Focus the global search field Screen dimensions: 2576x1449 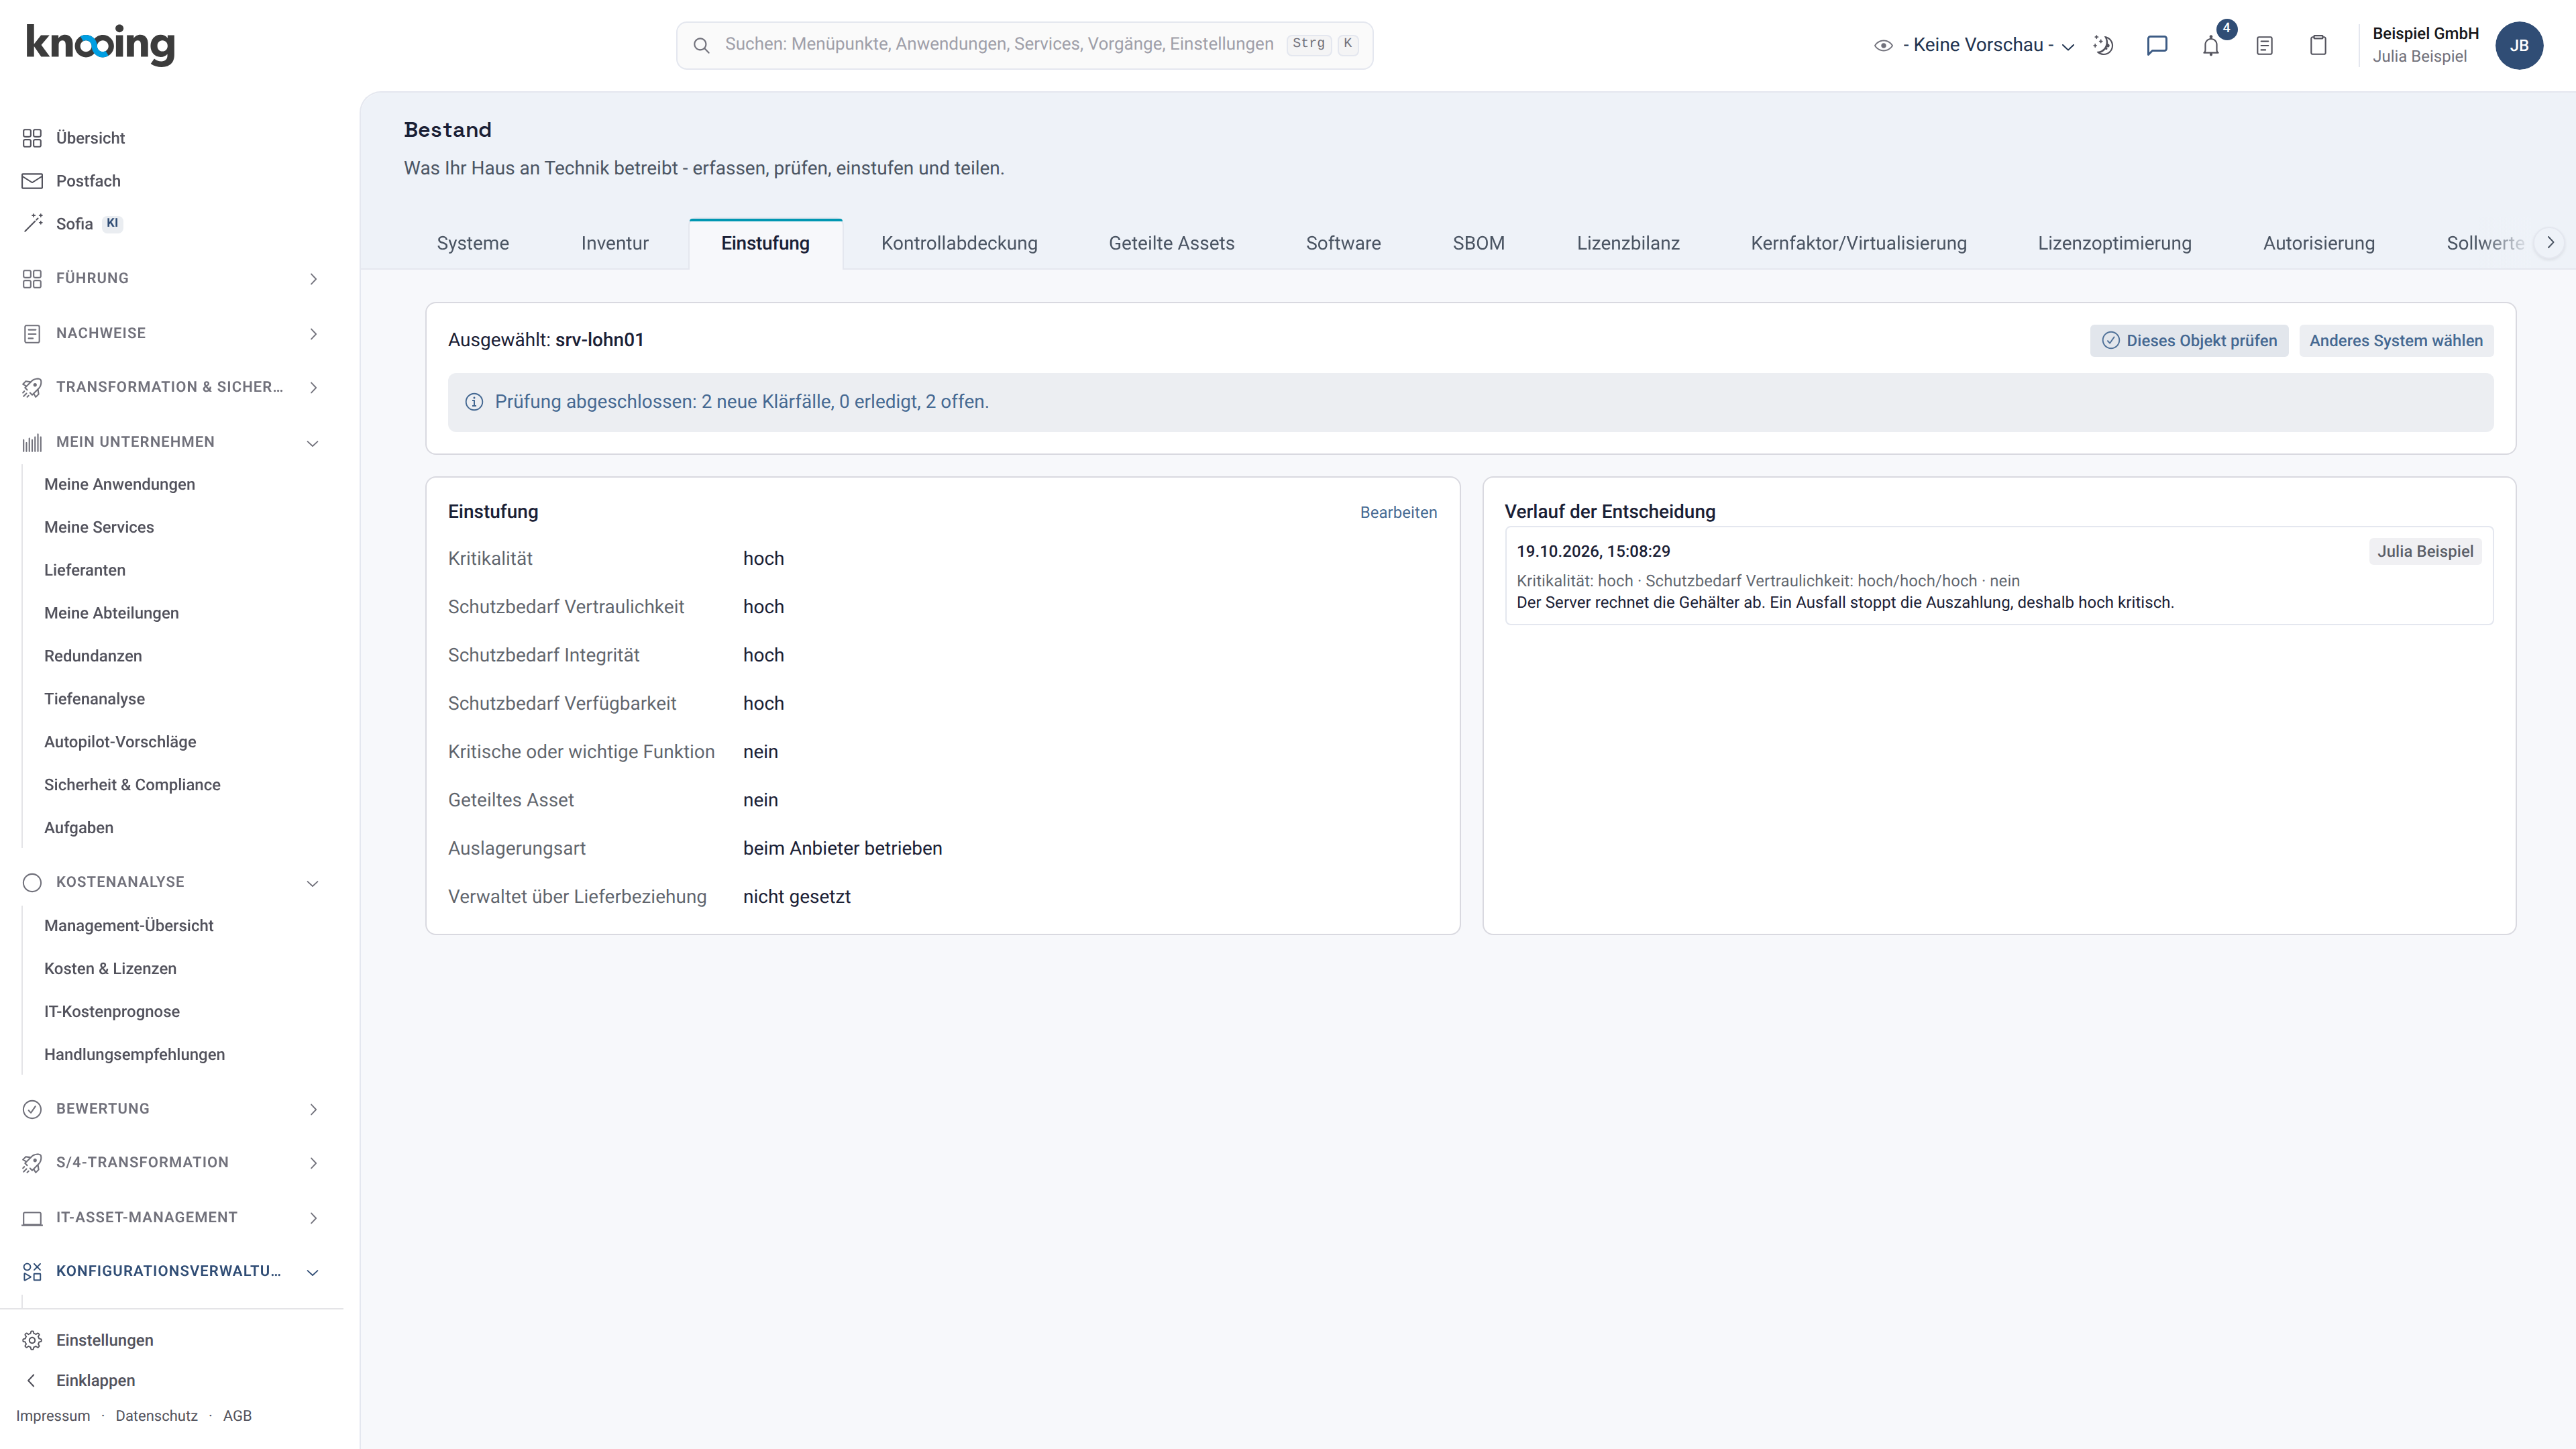[x=1024, y=45]
